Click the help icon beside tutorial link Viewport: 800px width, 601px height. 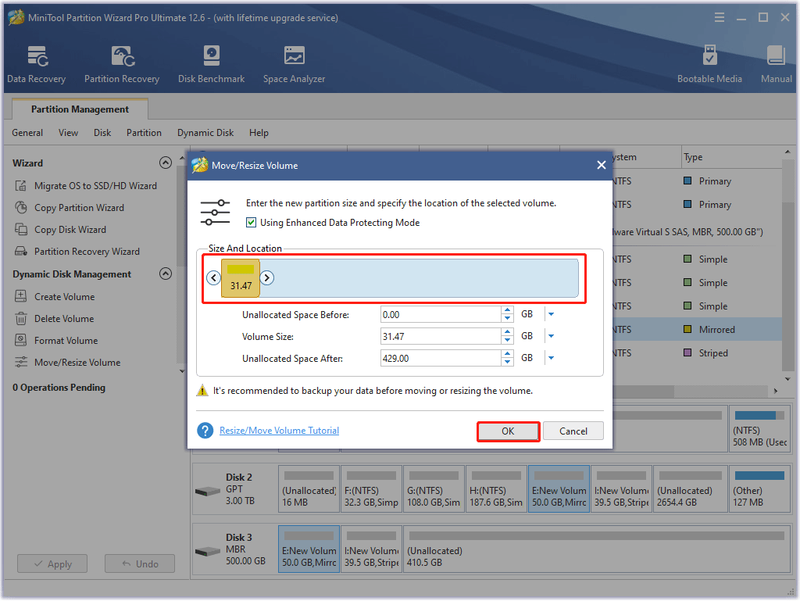coord(205,431)
